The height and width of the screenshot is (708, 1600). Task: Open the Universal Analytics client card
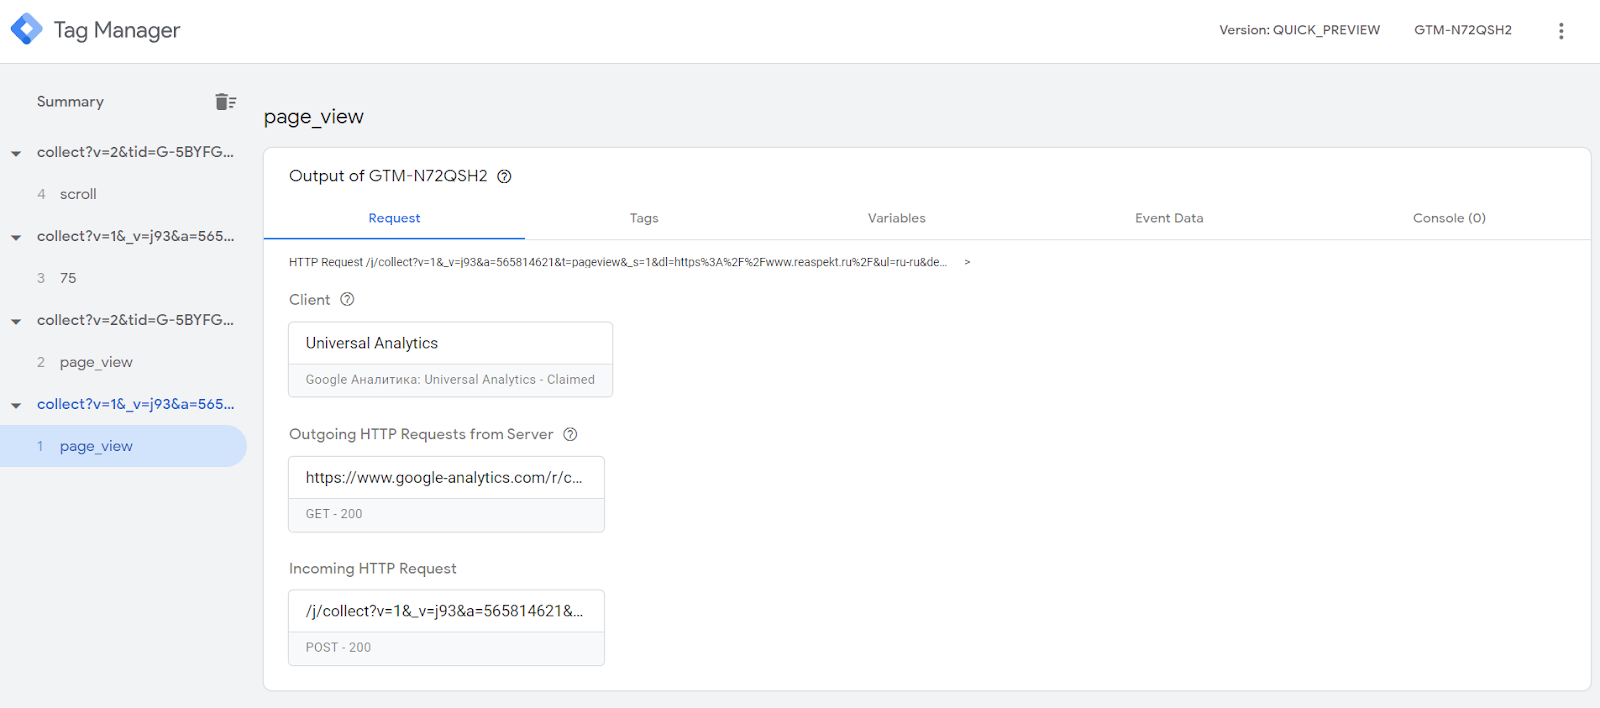point(450,359)
